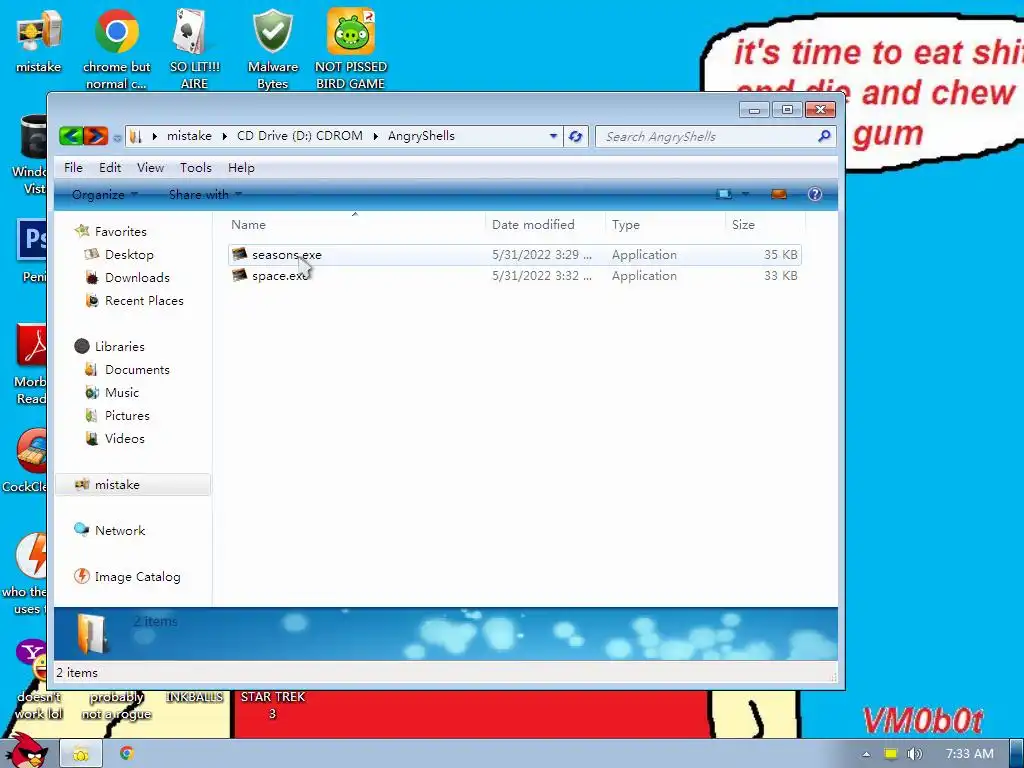Click the volume speaker tray icon
The image size is (1024, 768).
pyautogui.click(x=914, y=754)
